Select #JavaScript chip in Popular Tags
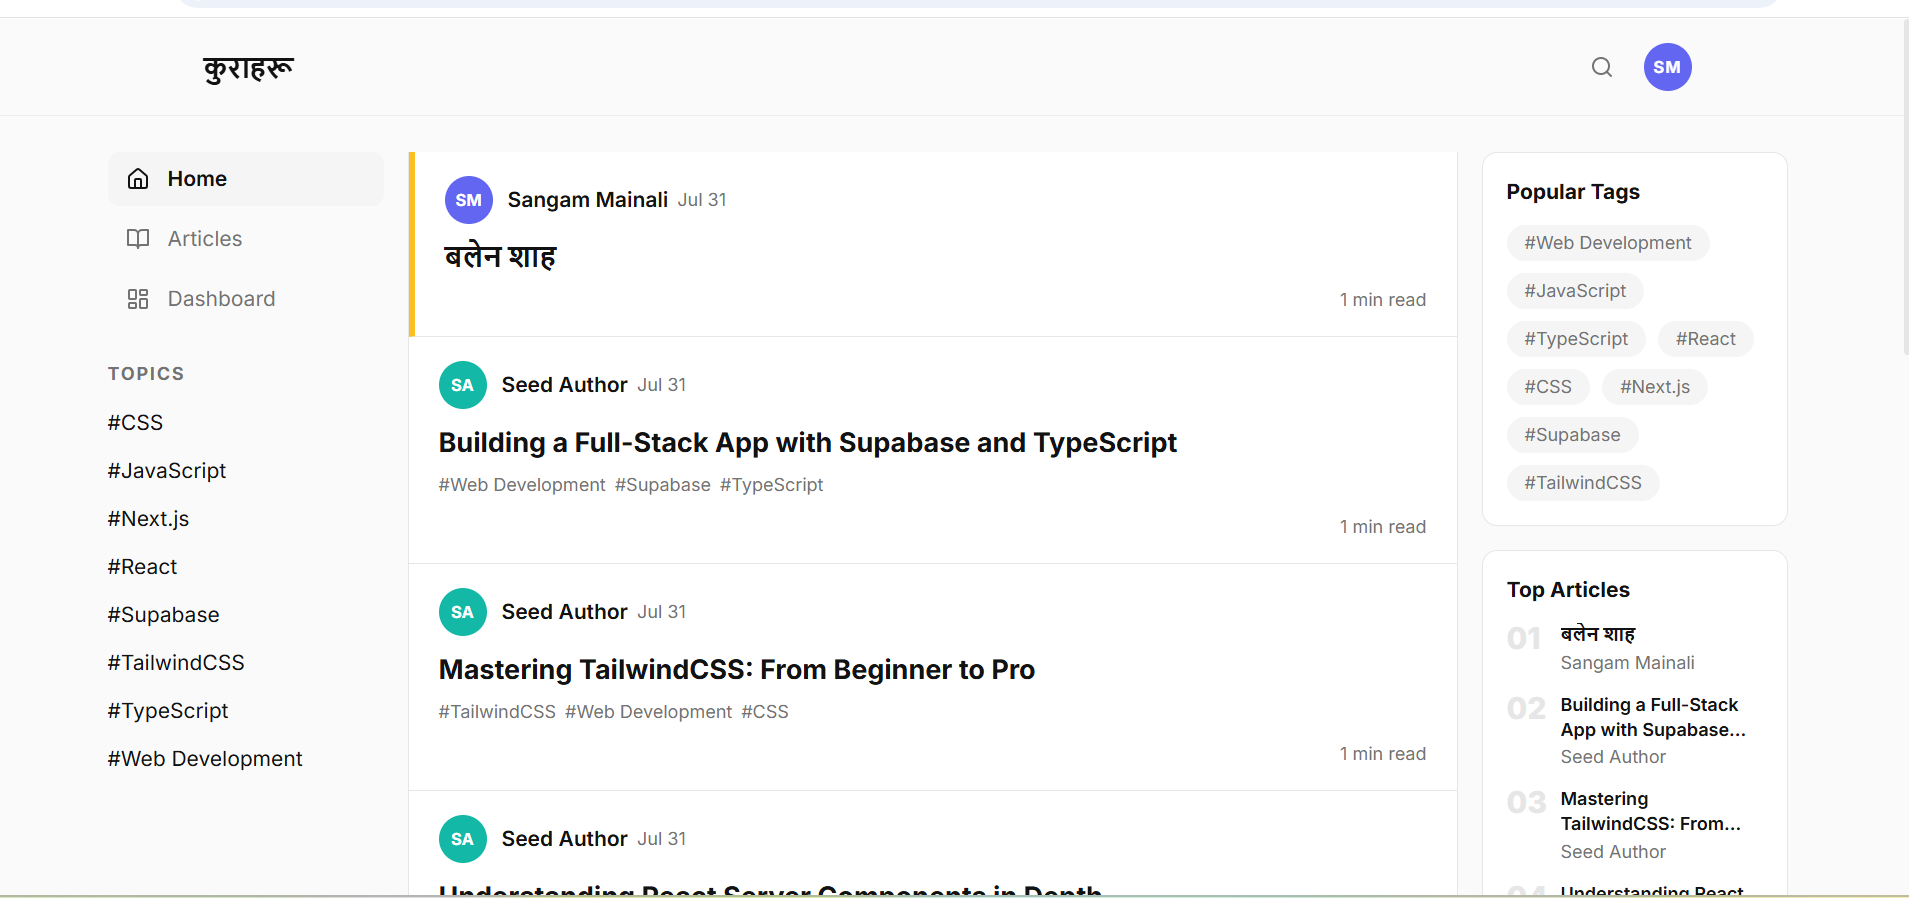The height and width of the screenshot is (898, 1909). [x=1575, y=291]
